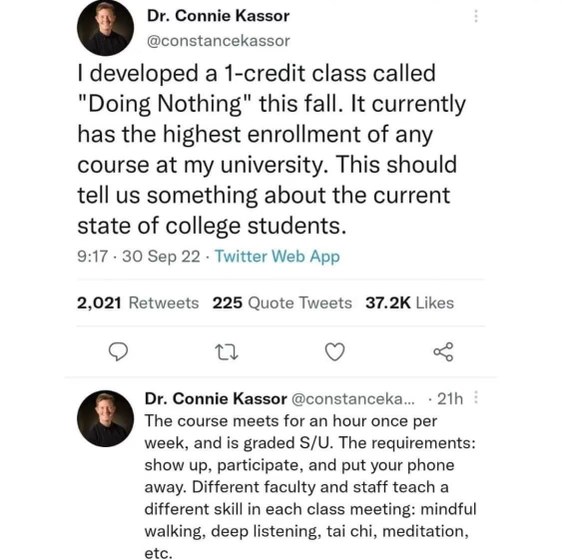The image size is (562, 560).
Task: Click the 21h timestamp on the reply
Action: 450,399
